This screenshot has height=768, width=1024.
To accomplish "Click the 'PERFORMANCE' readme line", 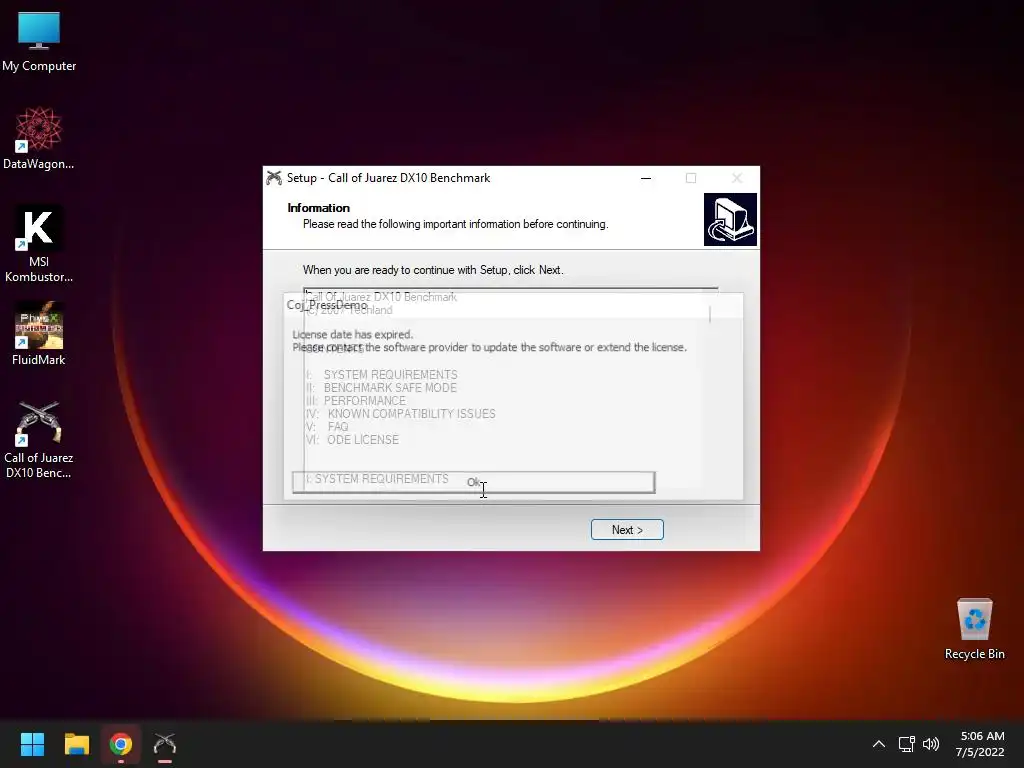I will [364, 401].
